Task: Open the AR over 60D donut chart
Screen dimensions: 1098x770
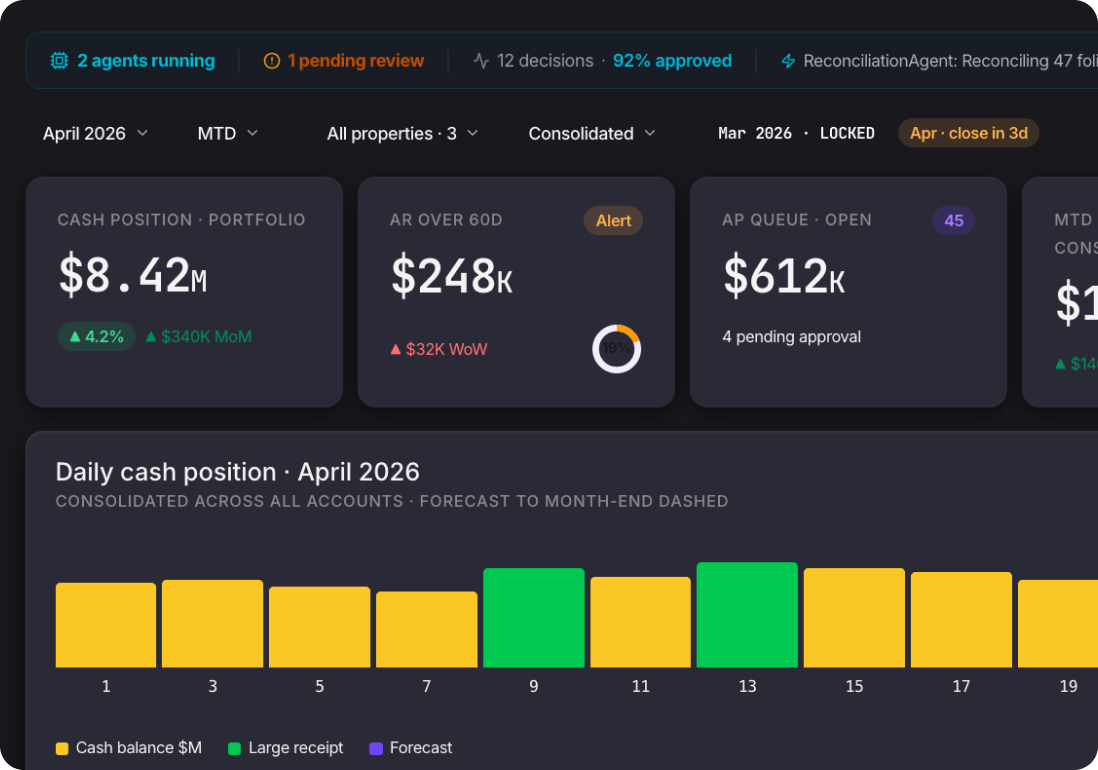Action: (x=616, y=349)
